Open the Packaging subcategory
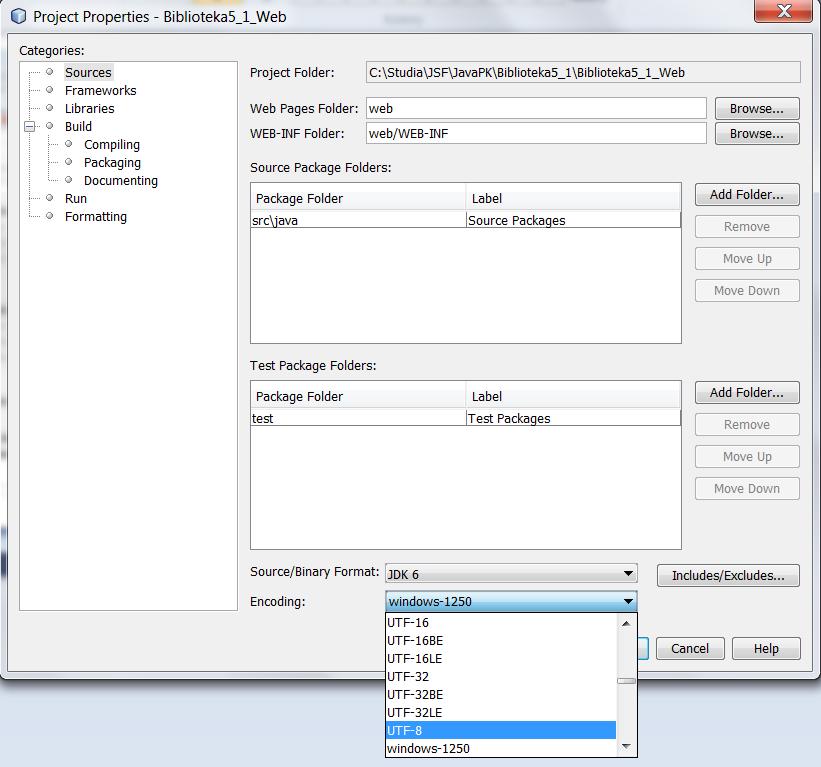The height and width of the screenshot is (767, 821). 112,163
